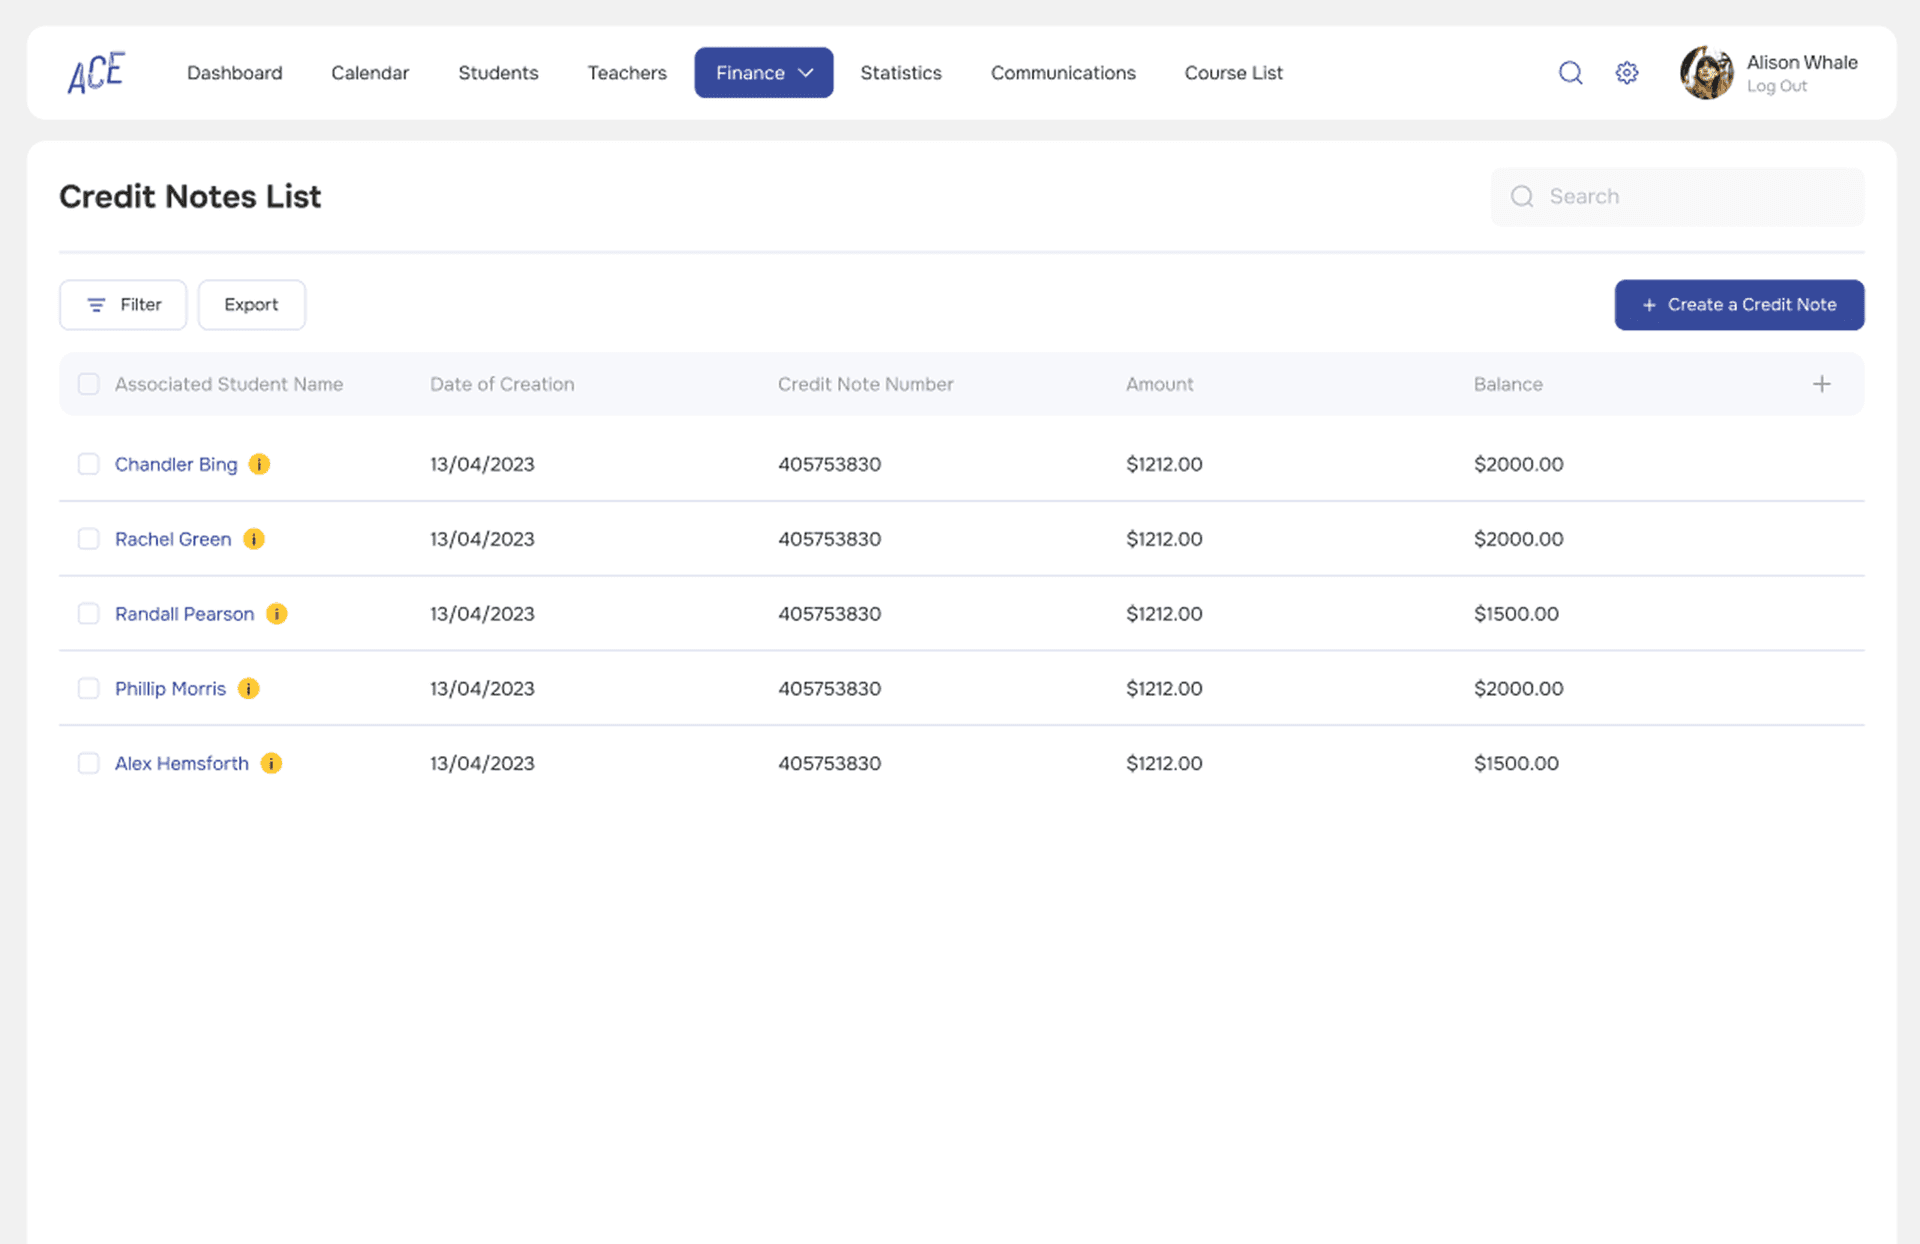The width and height of the screenshot is (1920, 1244).
Task: Open the search magnifier in the top bar
Action: tap(1570, 72)
